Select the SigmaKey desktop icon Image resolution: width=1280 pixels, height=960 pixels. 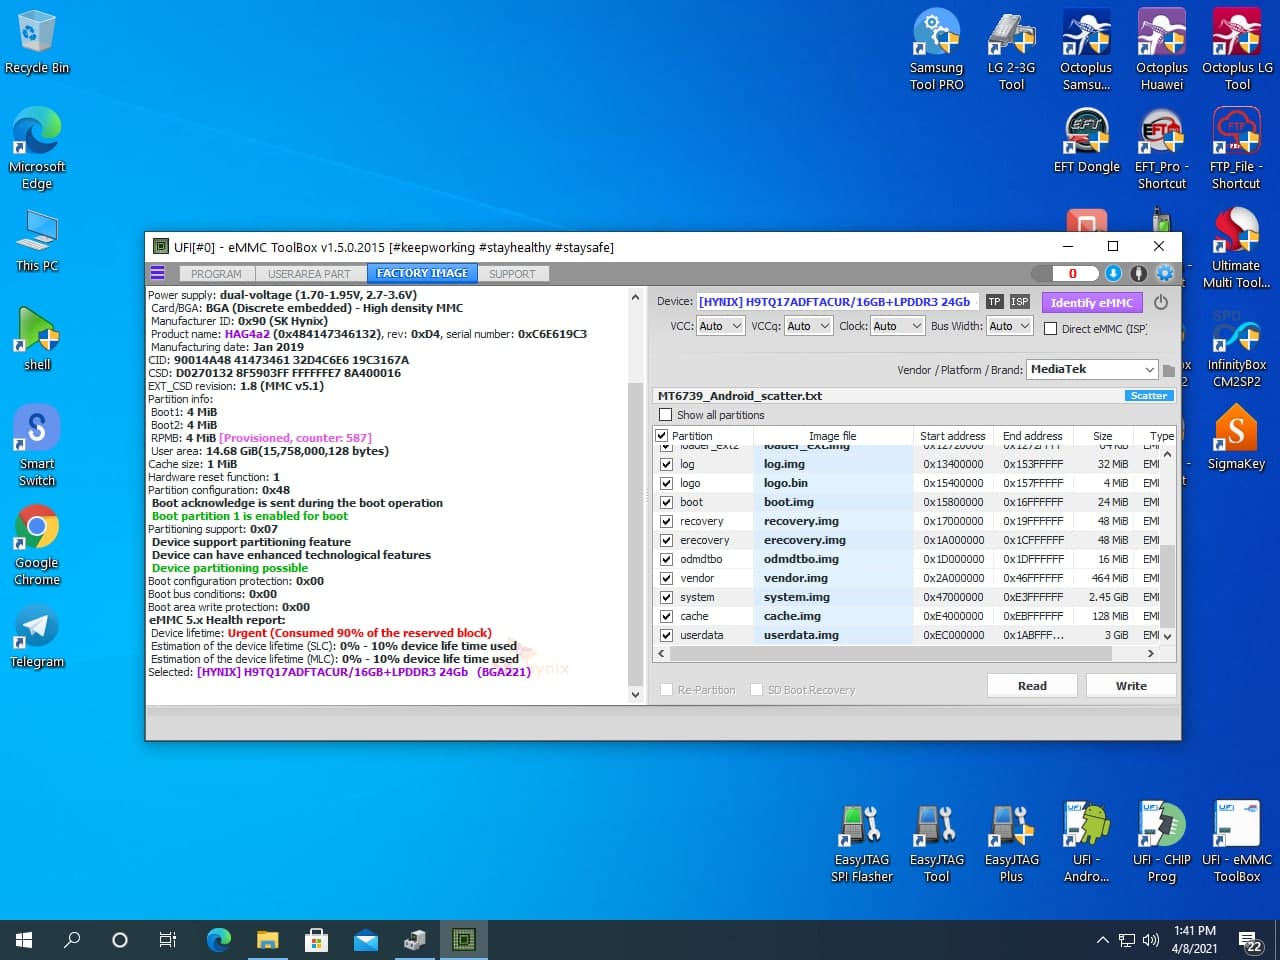(x=1237, y=437)
